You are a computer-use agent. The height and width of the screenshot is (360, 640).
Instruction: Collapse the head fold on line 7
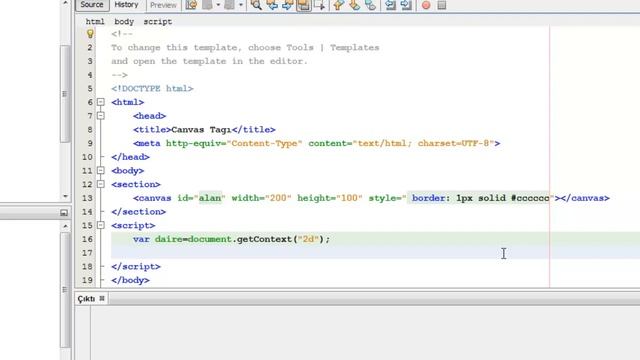(x=101, y=116)
